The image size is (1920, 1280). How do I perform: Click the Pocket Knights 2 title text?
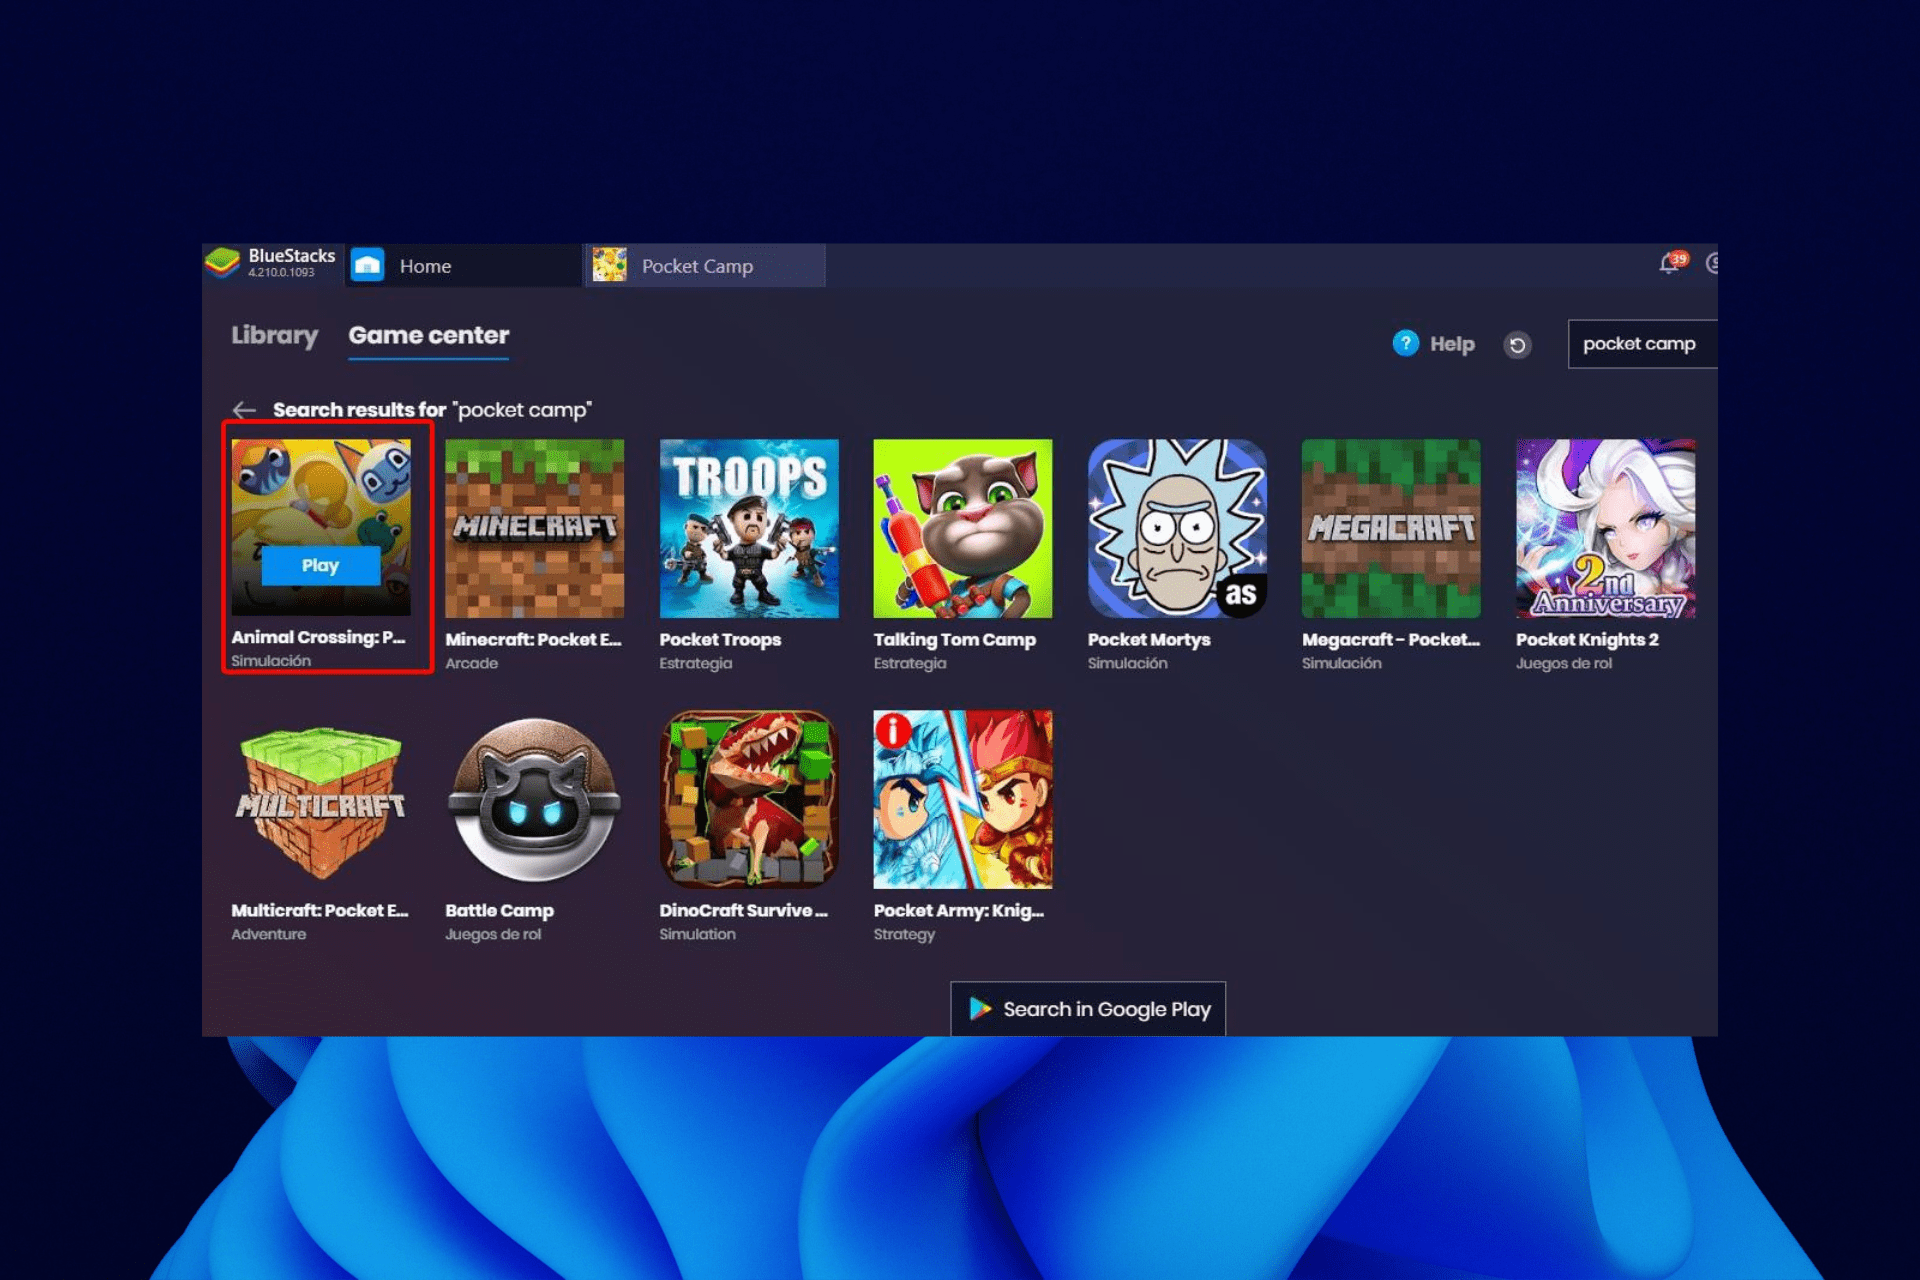[1587, 640]
